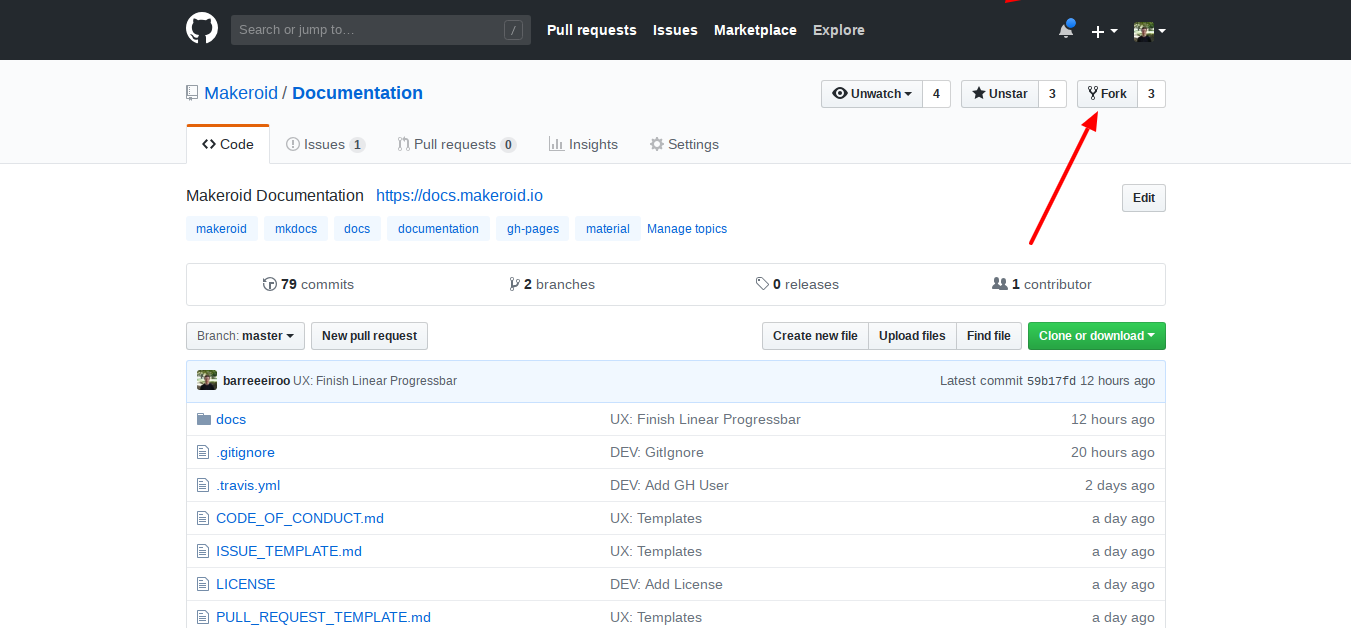The width and height of the screenshot is (1351, 628).
Task: Click the commits history icon showing 79 commits
Action: [270, 284]
